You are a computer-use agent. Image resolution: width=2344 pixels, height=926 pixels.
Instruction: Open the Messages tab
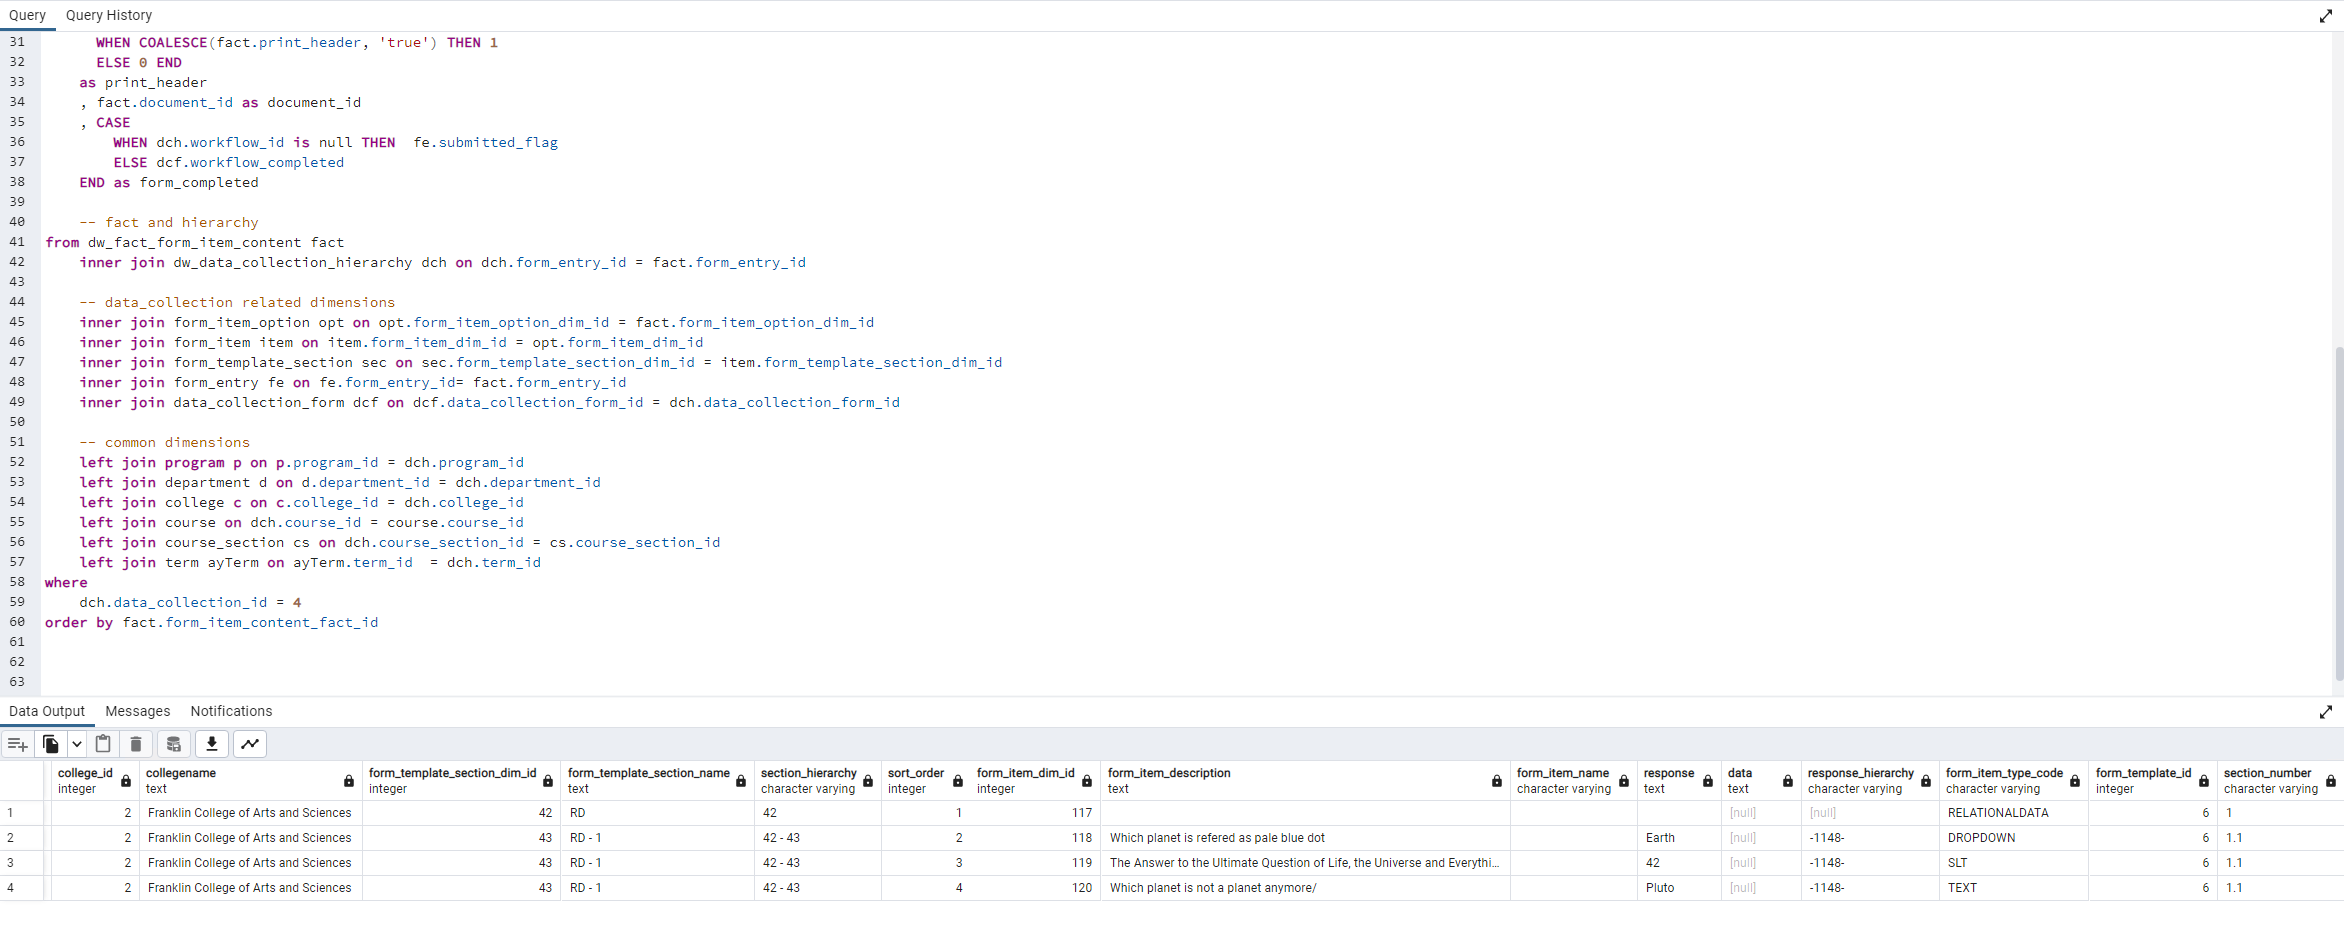[137, 711]
